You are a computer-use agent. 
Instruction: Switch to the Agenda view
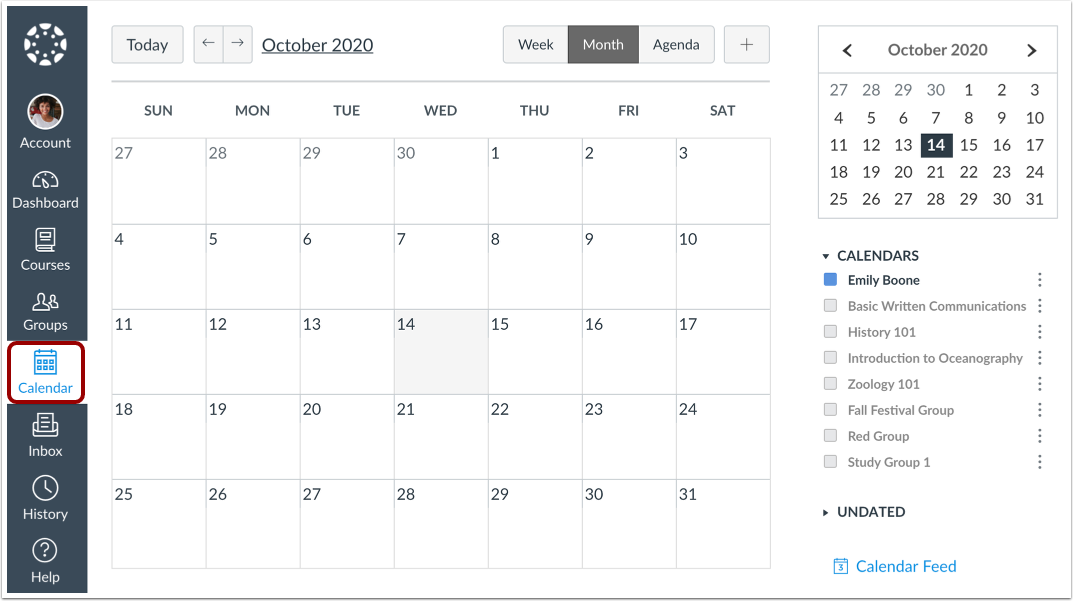pos(676,44)
